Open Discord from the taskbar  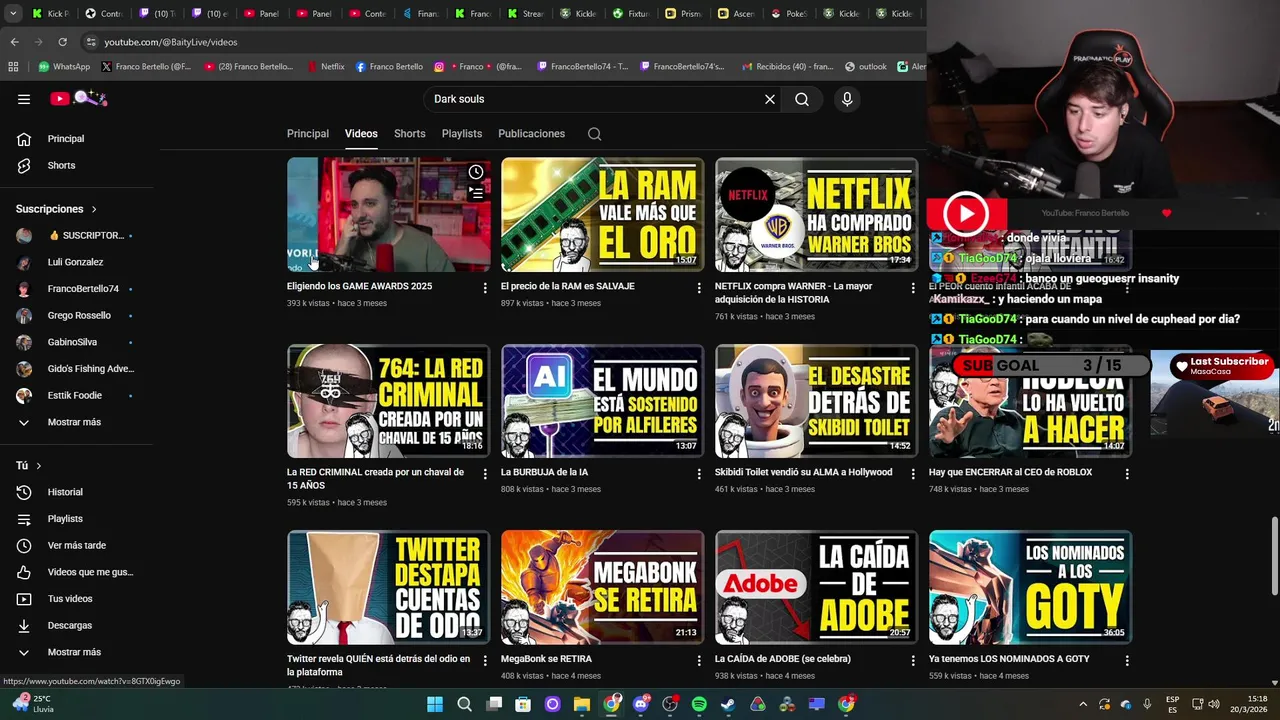click(641, 704)
